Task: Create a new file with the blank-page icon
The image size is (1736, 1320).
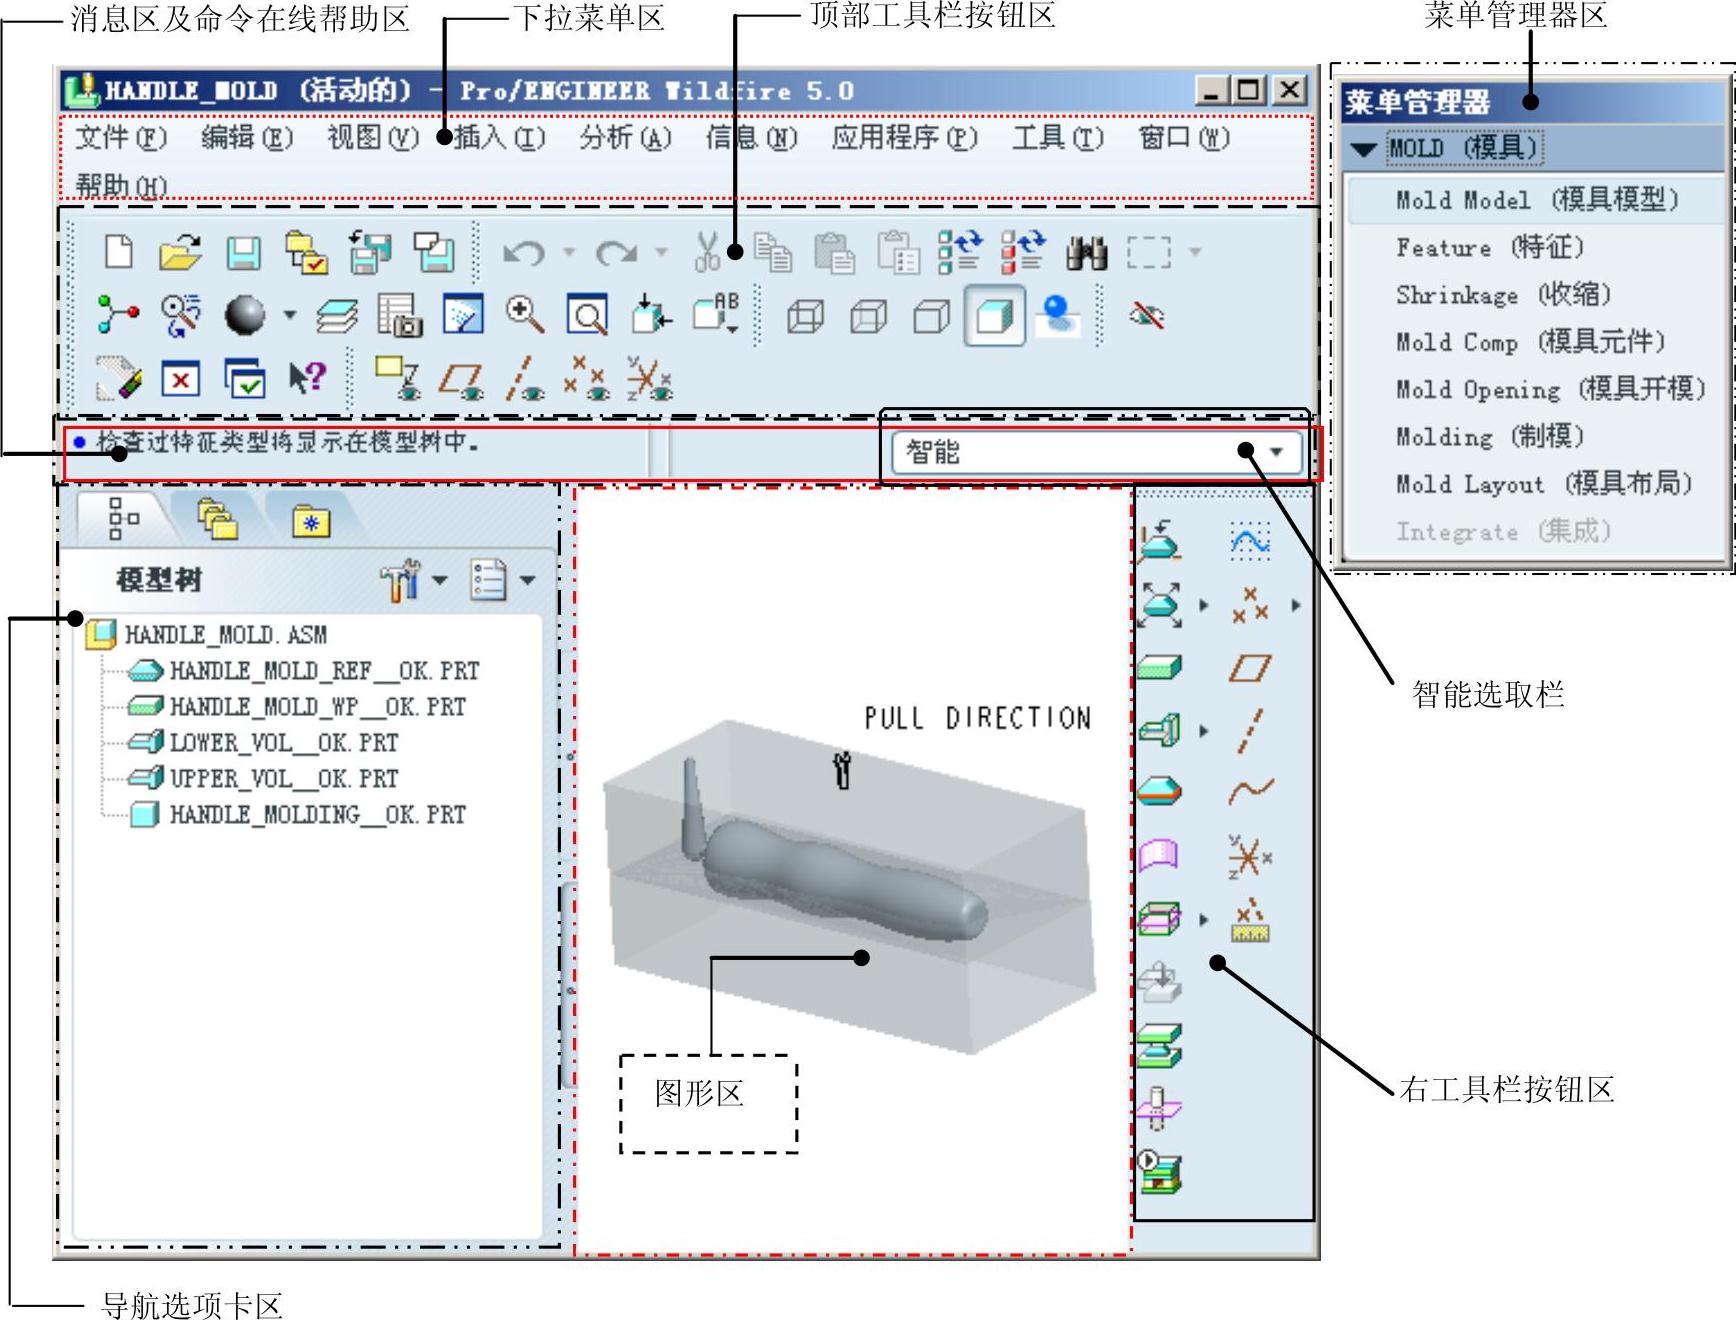Action: (118, 252)
